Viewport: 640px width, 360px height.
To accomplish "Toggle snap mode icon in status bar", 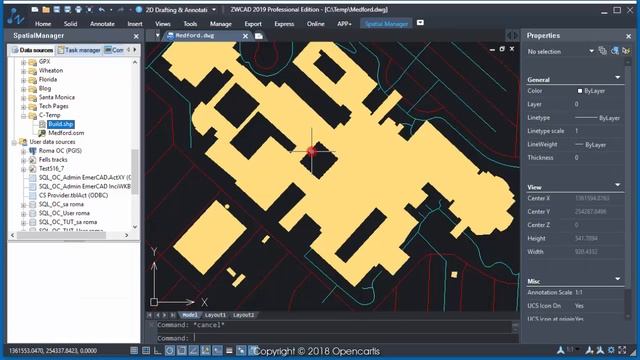I will coord(134,351).
